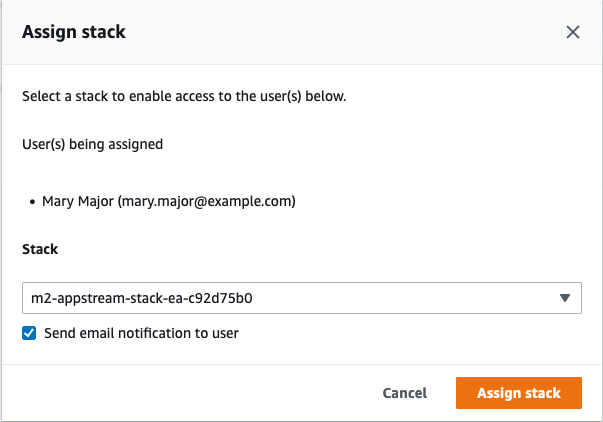Screen dimensions: 603x422
Task: Click the 'user(s) below' text in the description
Action: tap(303, 97)
